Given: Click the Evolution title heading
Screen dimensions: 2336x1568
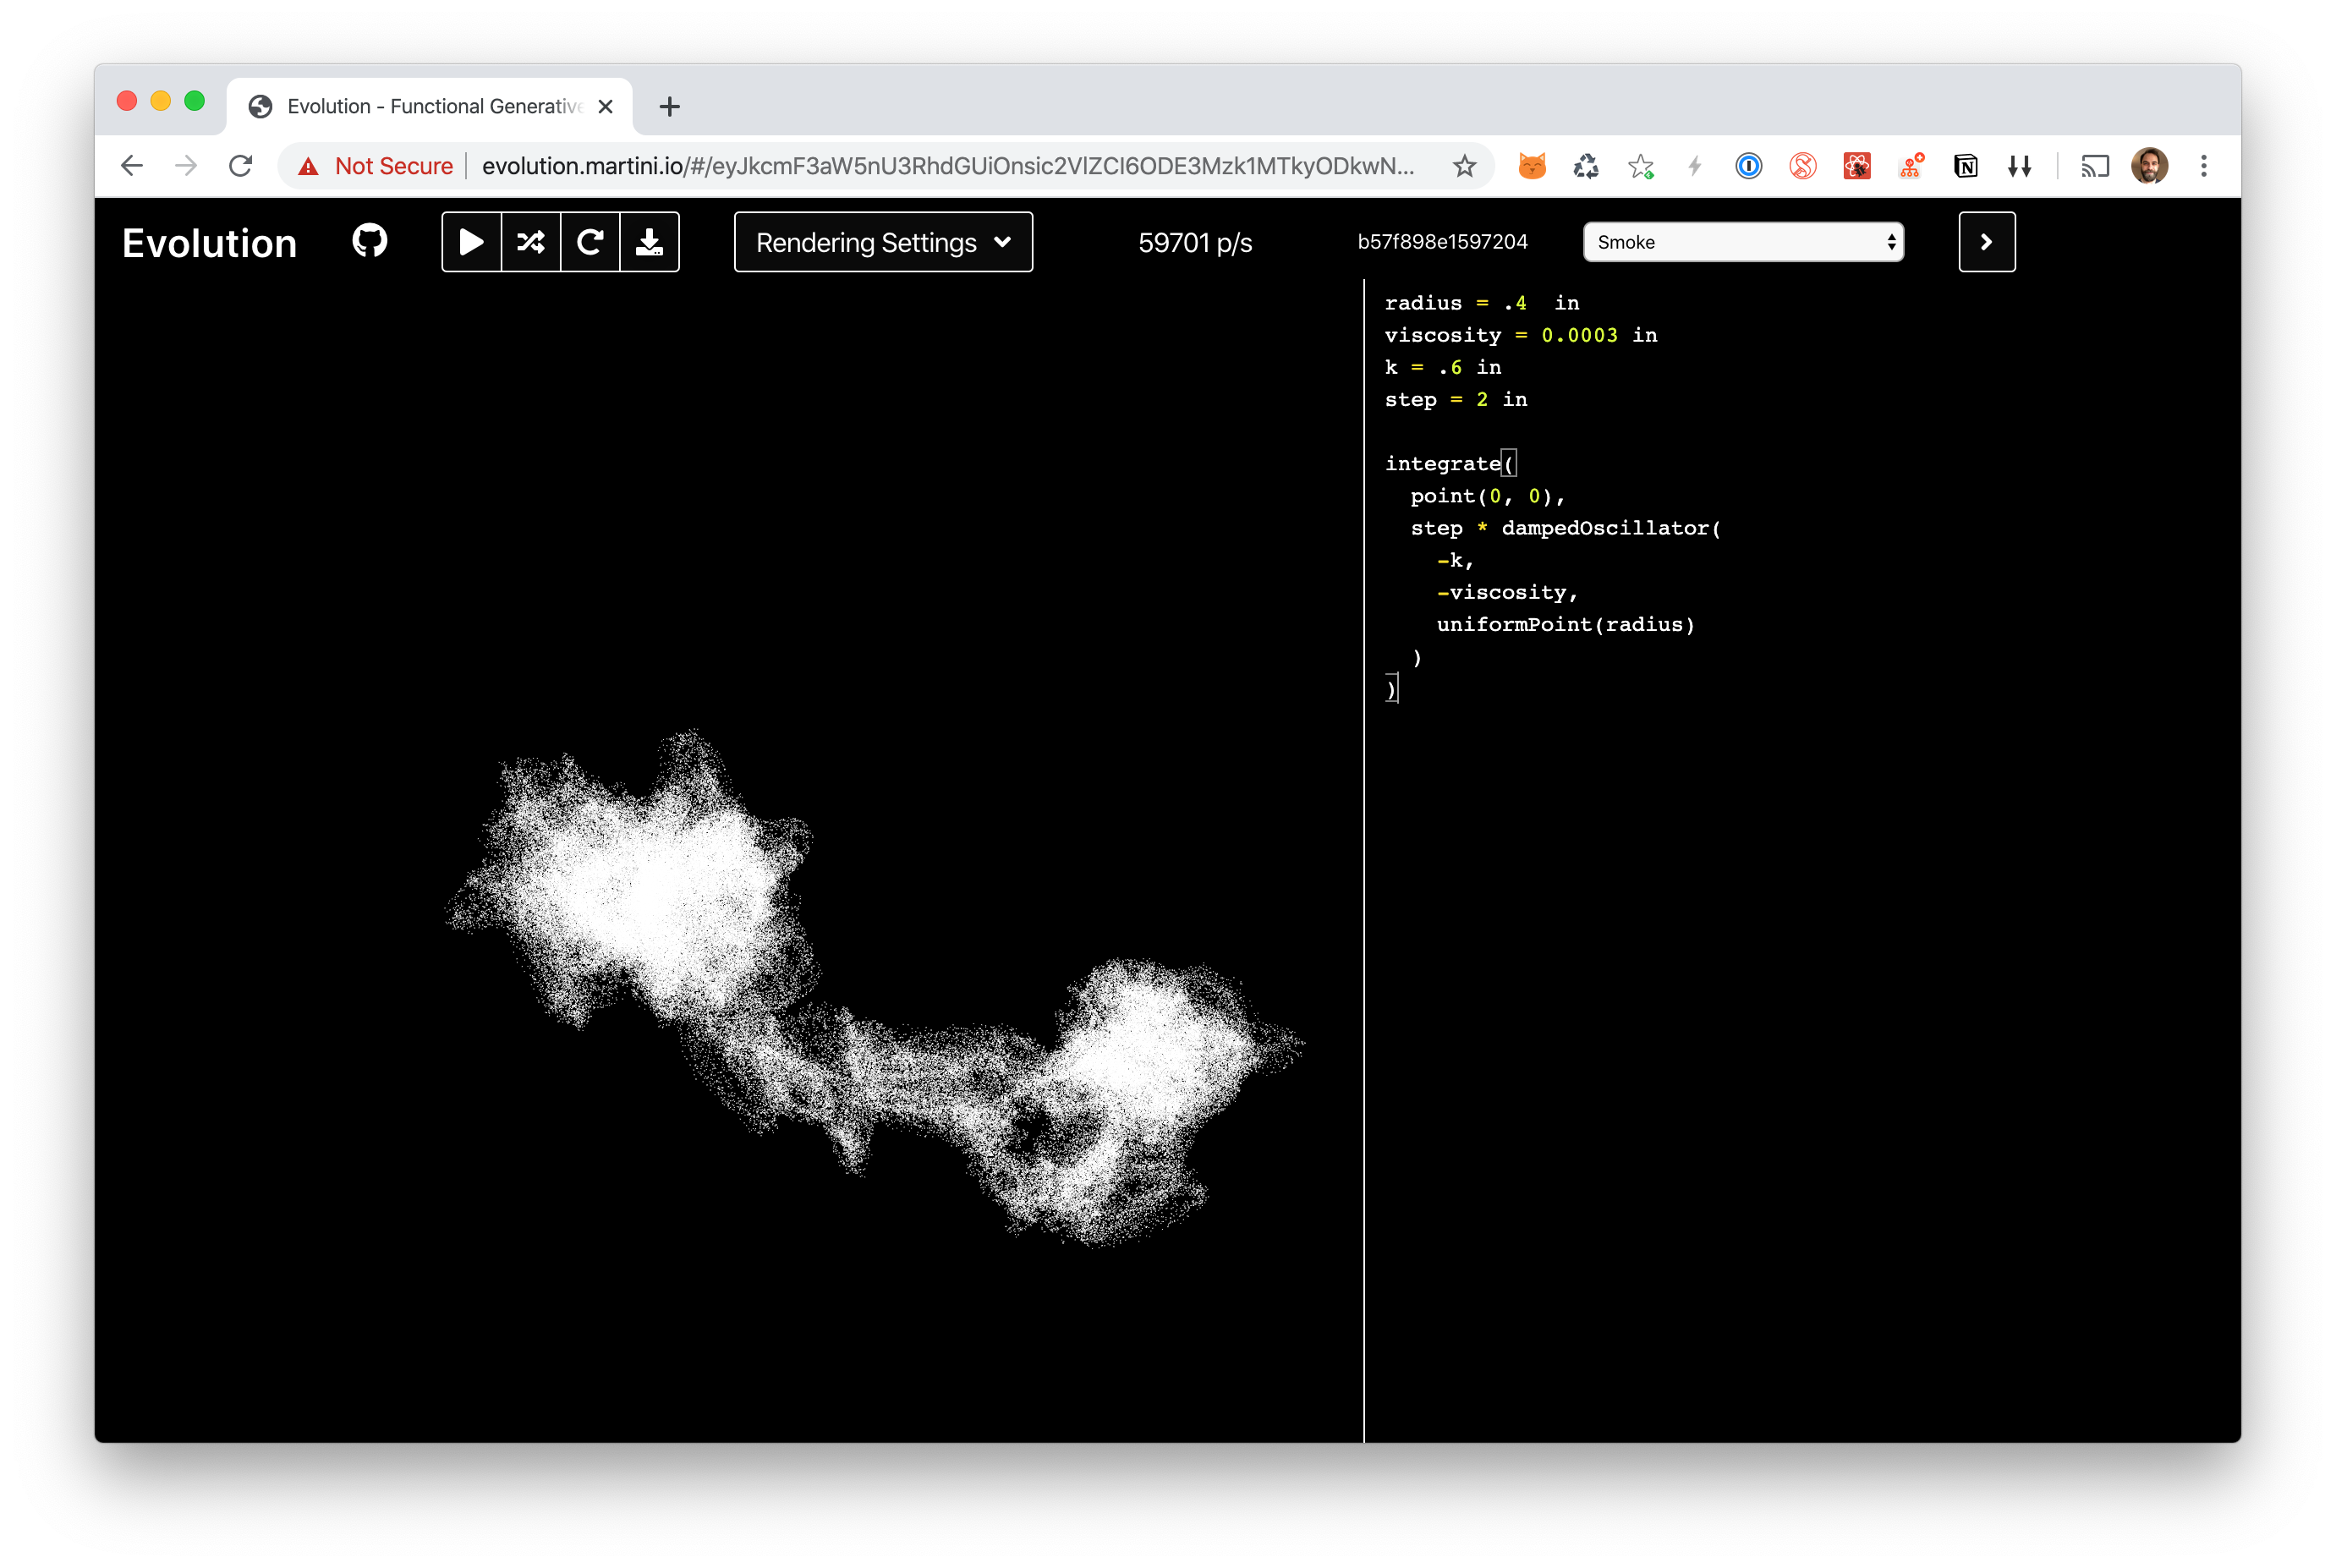Looking at the screenshot, I should tap(209, 243).
